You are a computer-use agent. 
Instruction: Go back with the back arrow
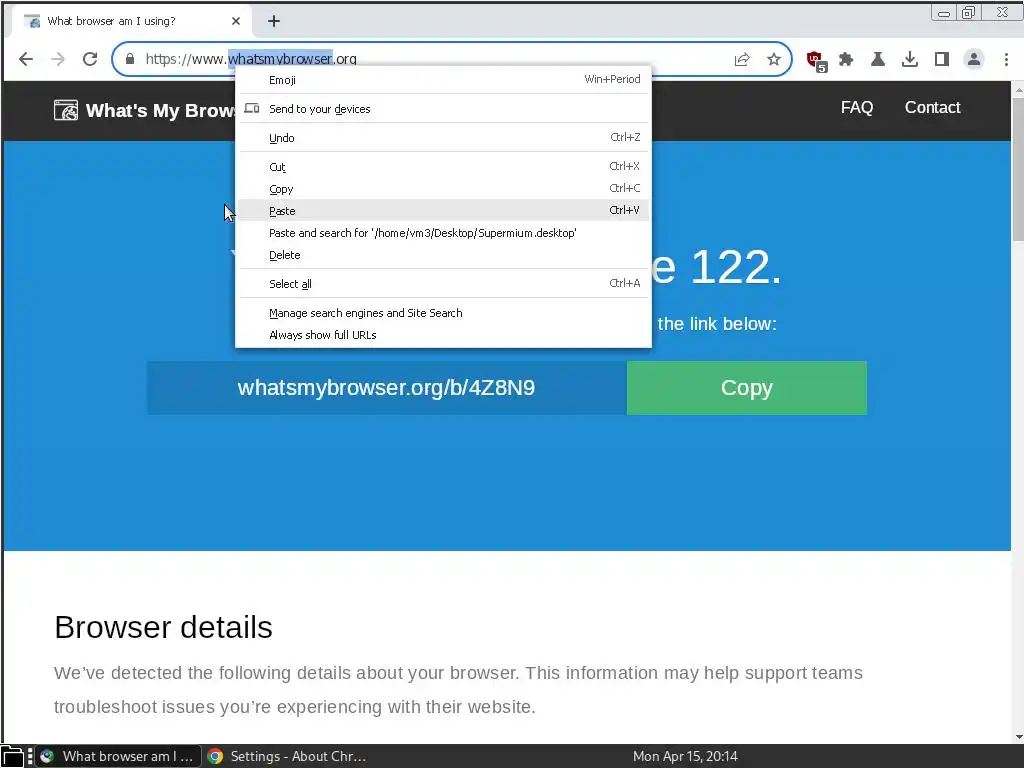coord(25,59)
